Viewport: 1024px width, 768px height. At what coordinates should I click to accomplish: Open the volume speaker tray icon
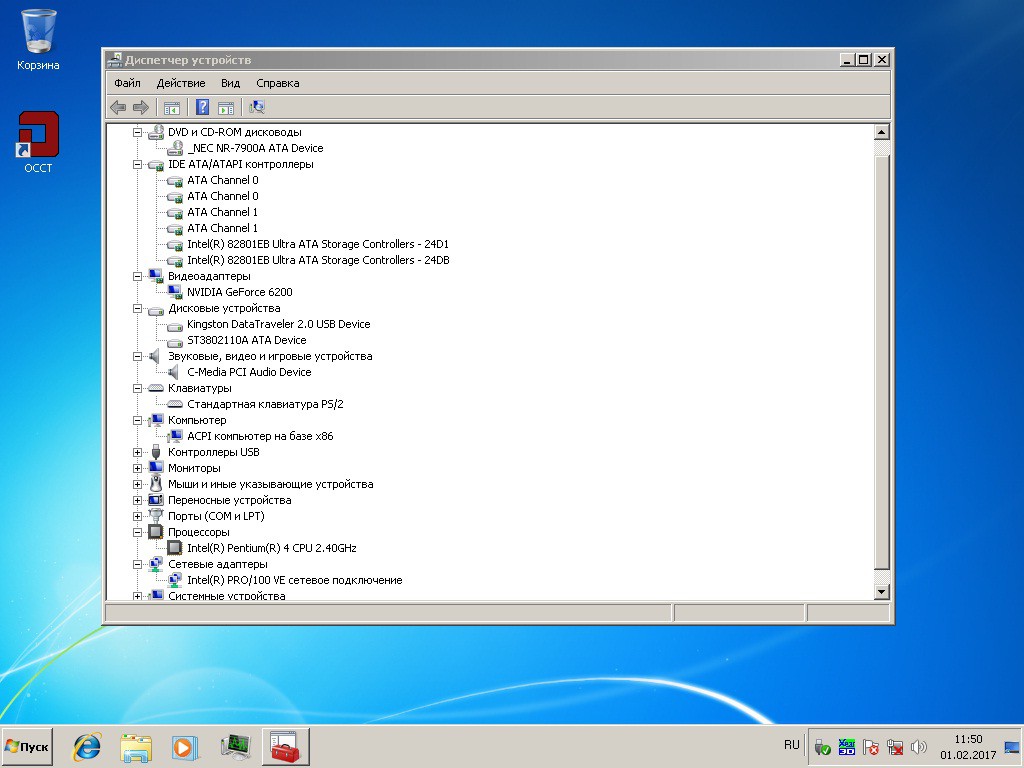point(919,746)
